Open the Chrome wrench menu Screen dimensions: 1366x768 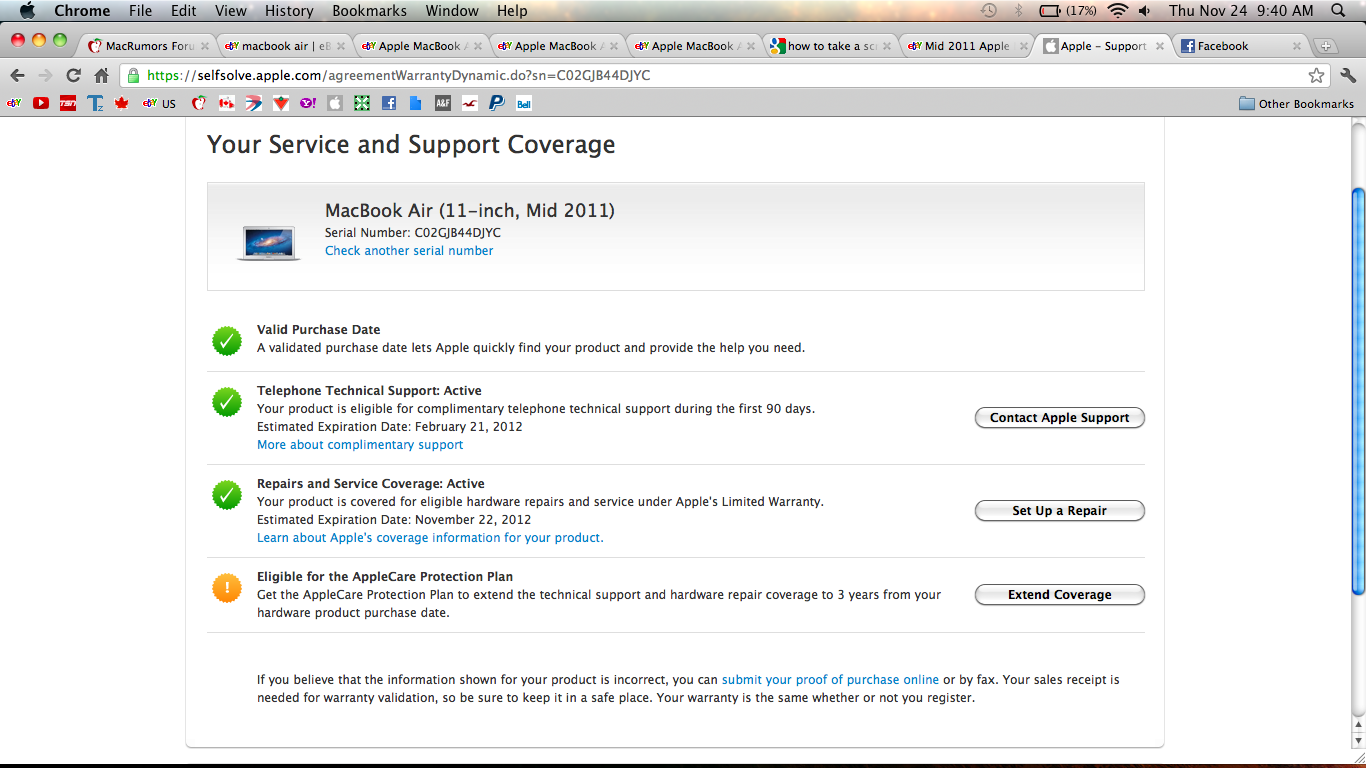[1348, 75]
